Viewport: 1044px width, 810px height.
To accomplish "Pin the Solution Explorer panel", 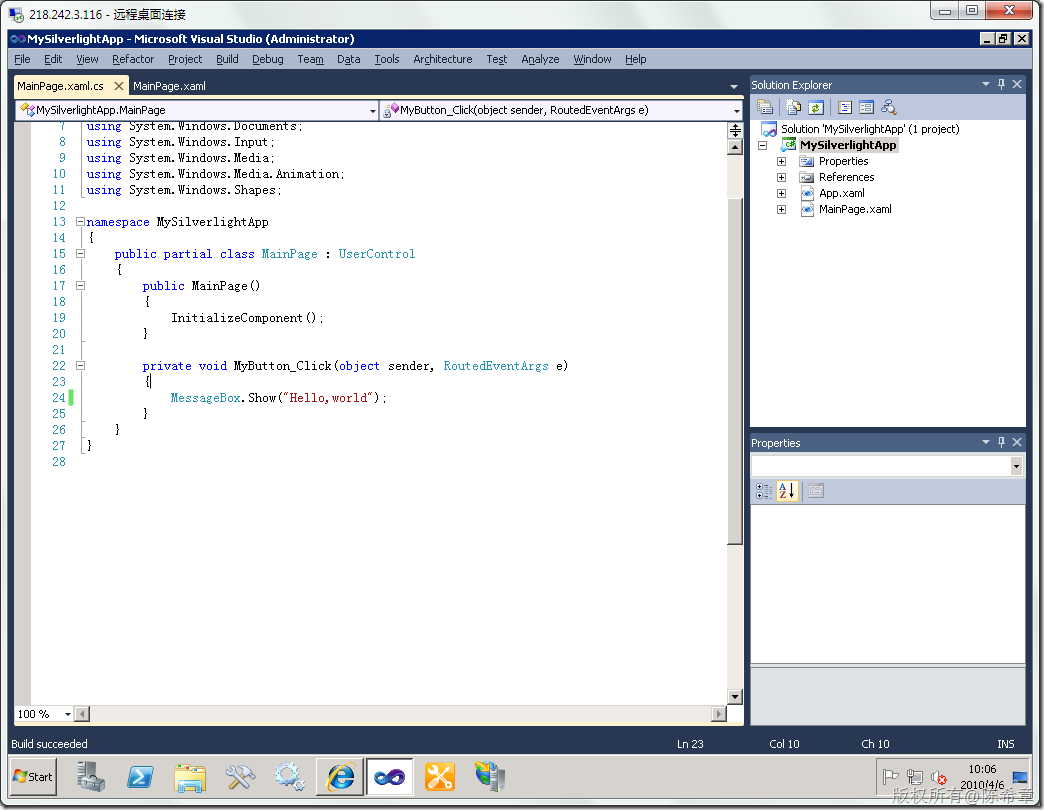I will click(x=1001, y=85).
